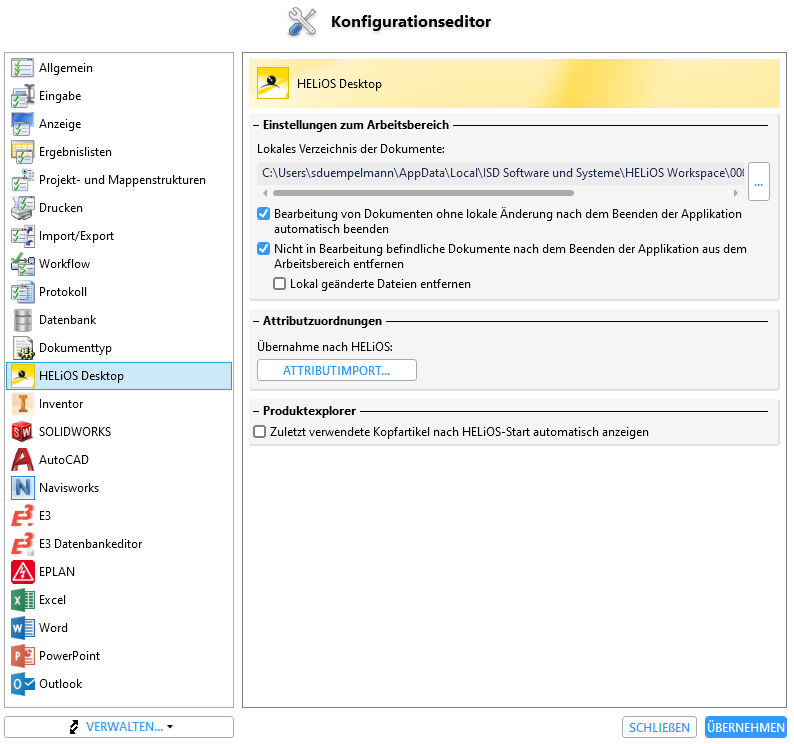Select the Eingabe entry label
794x744 pixels.
pos(60,96)
